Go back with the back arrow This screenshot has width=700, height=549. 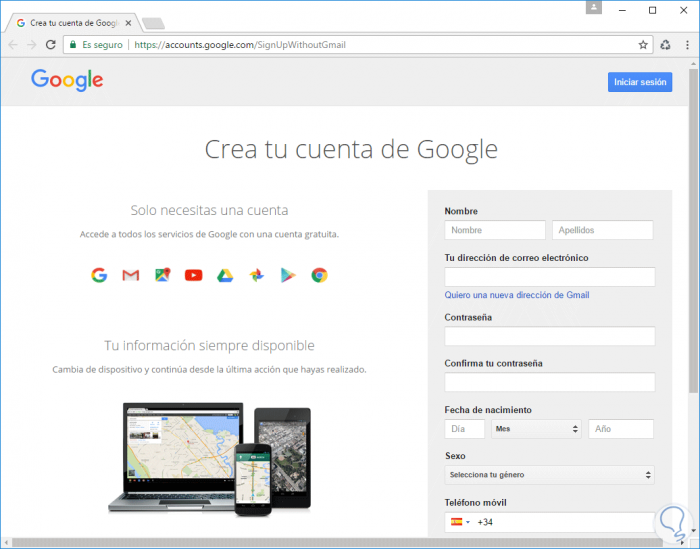click(13, 45)
